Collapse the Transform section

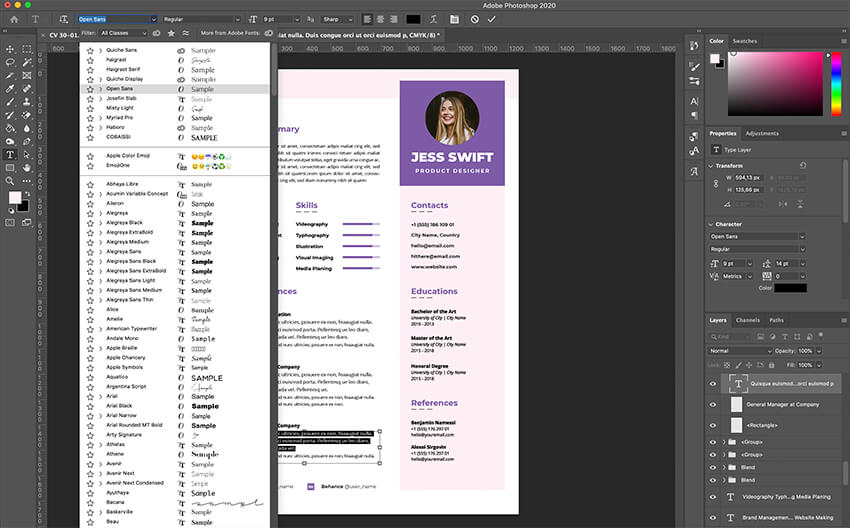click(711, 166)
